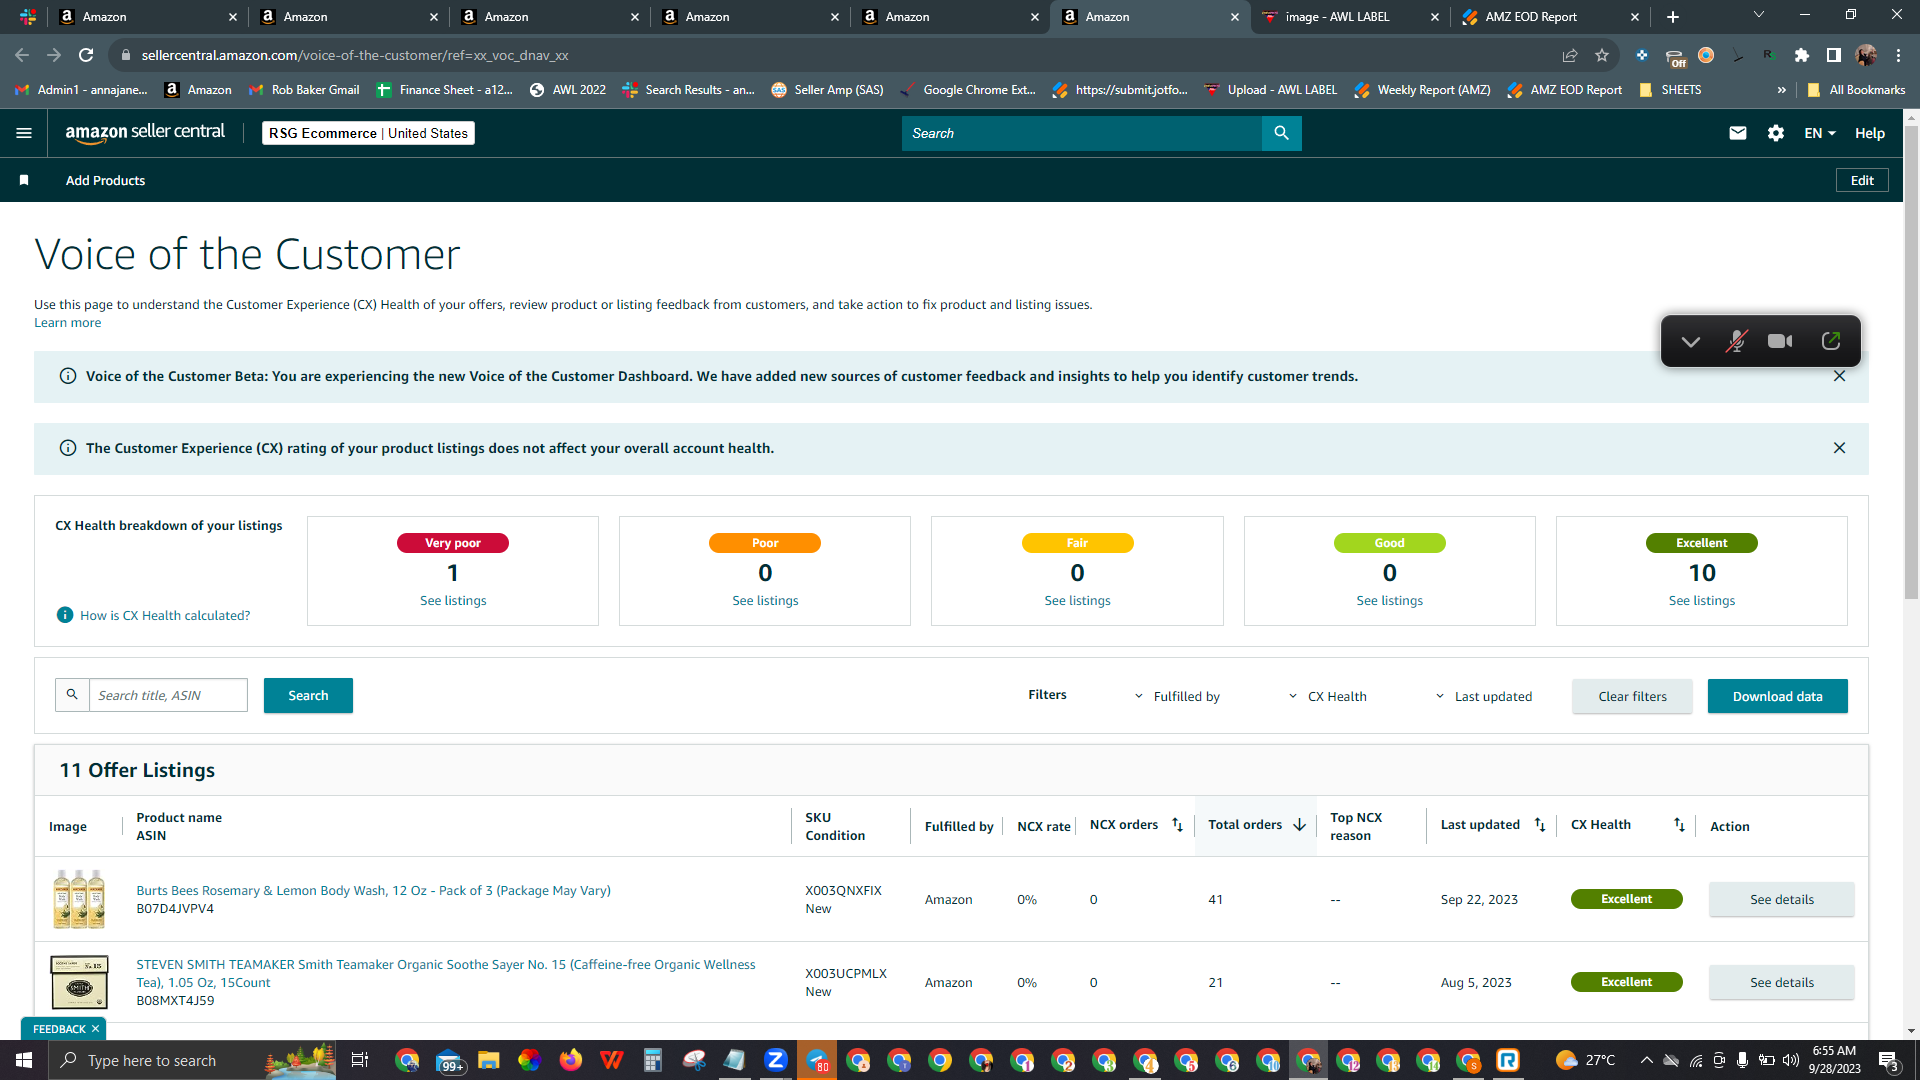Toggle the camera in meeting overlay
The image size is (1920, 1080).
(1780, 342)
